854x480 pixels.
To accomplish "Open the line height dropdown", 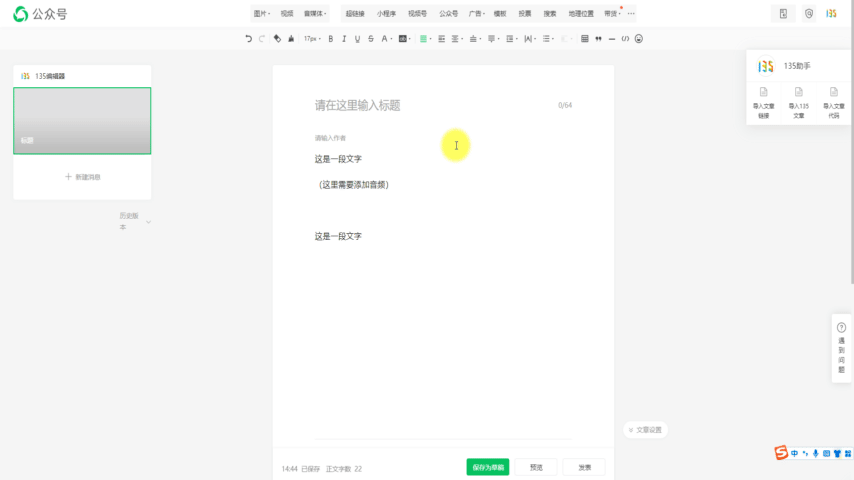I will (x=510, y=39).
